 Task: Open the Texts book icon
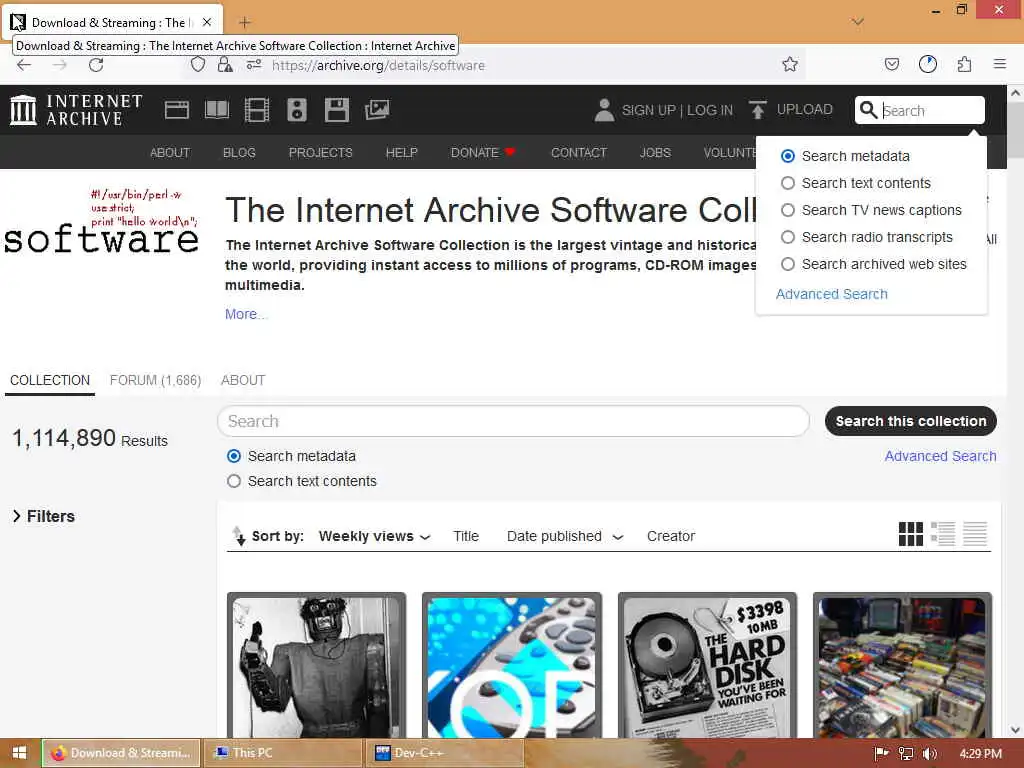[x=217, y=110]
